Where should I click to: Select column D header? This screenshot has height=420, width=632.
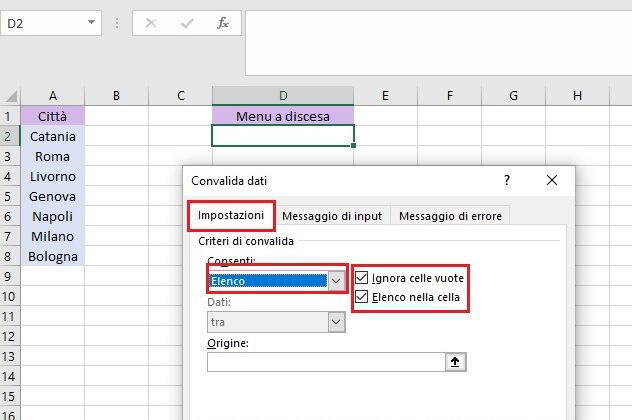[x=283, y=96]
